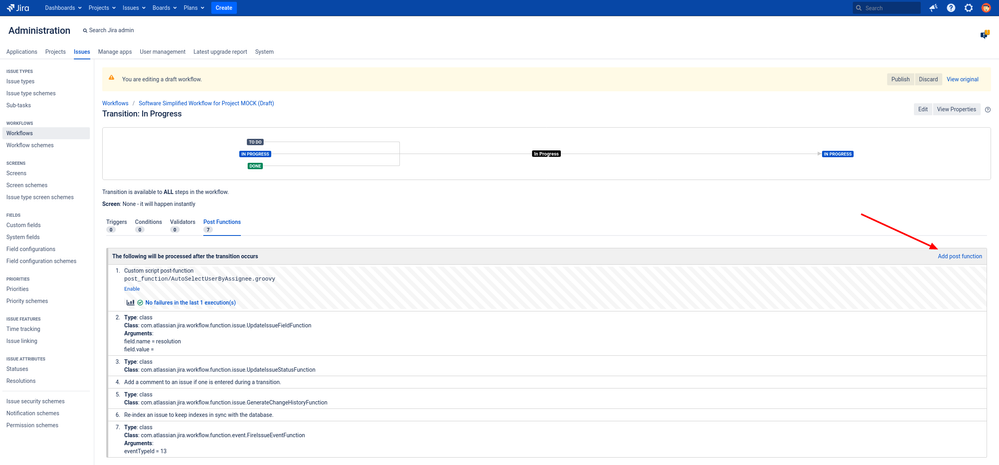
Task: Open Issue types in the sidebar
Action: tap(20, 82)
